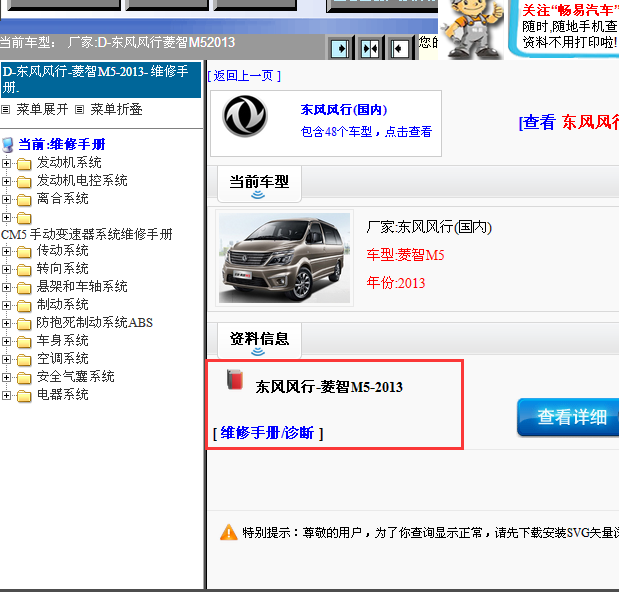Viewport: 619px width, 592px height.
Task: Click 包含48个车型,点击查看 link
Action: 366,131
